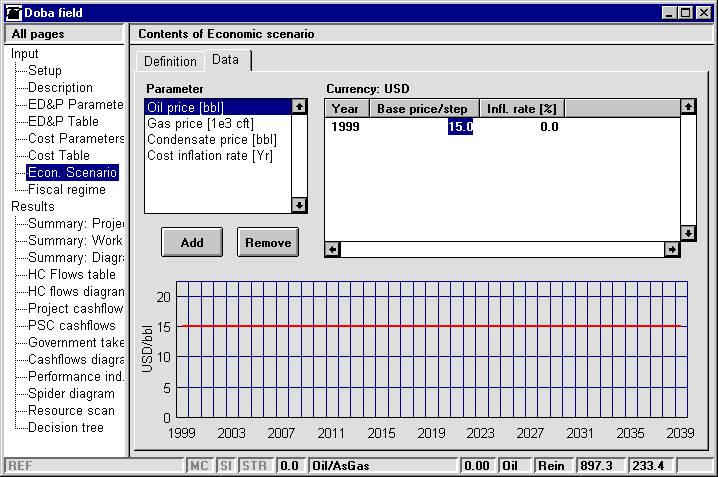Open the Resource scan page
Viewport: 718px width, 477px height.
click(x=71, y=410)
